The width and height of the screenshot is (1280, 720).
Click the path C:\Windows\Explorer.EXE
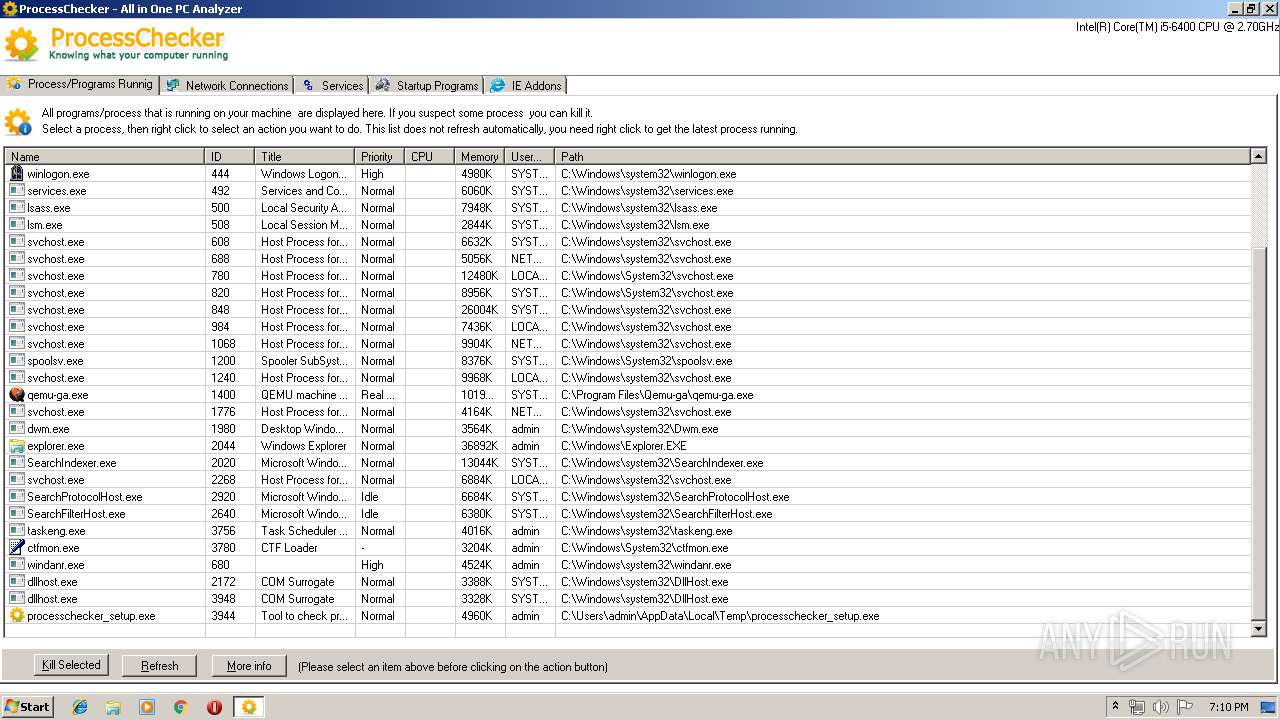(624, 446)
